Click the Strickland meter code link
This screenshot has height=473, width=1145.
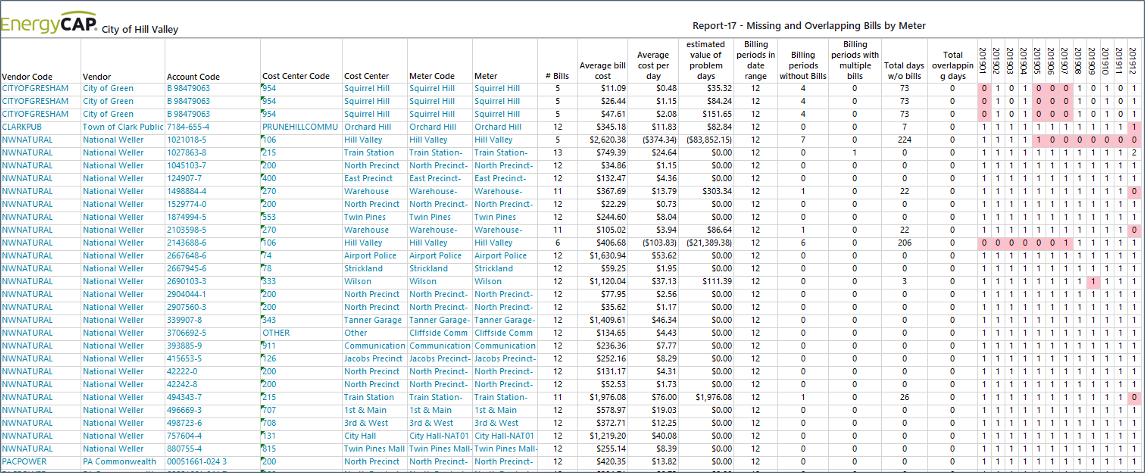pyautogui.click(x=428, y=268)
